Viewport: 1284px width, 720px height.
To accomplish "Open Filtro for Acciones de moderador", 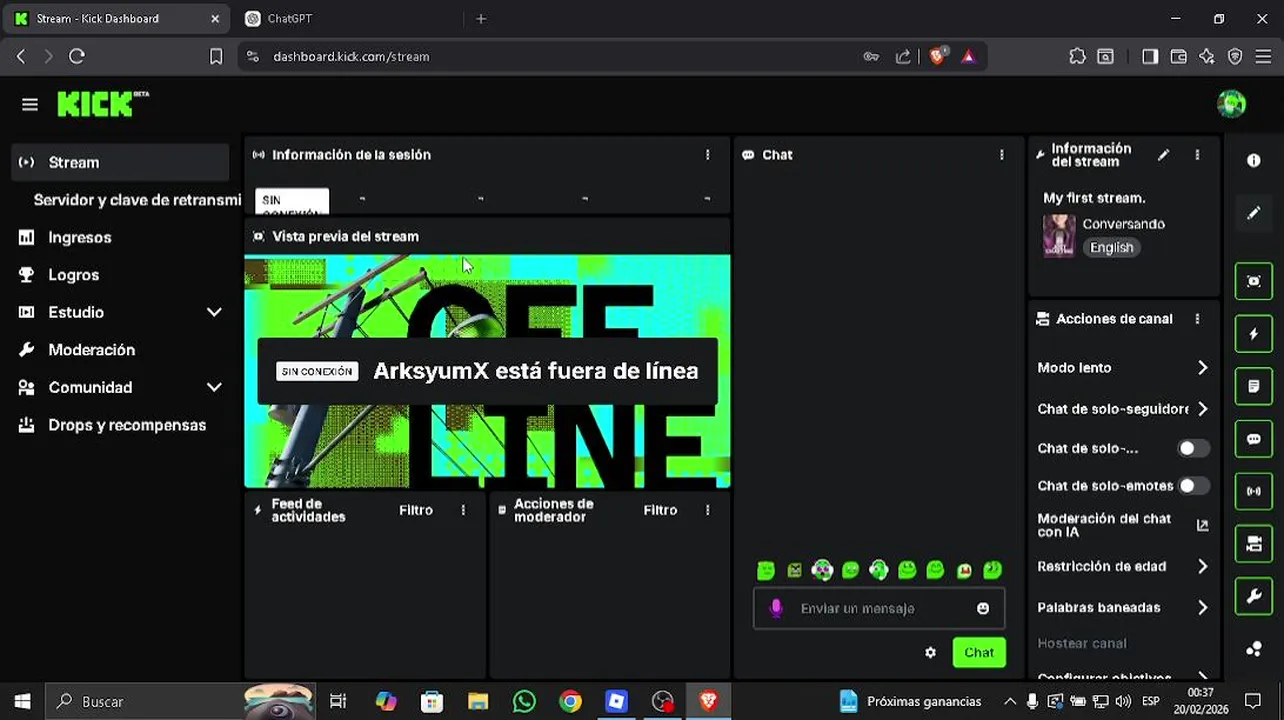I will (660, 510).
